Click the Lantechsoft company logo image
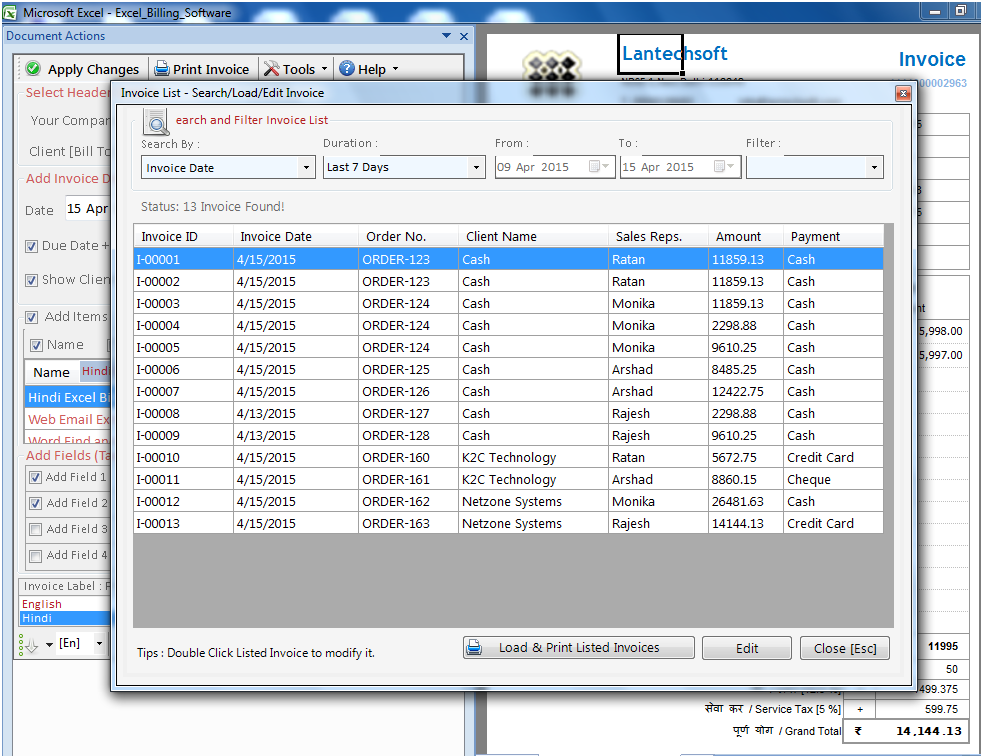 tap(552, 74)
